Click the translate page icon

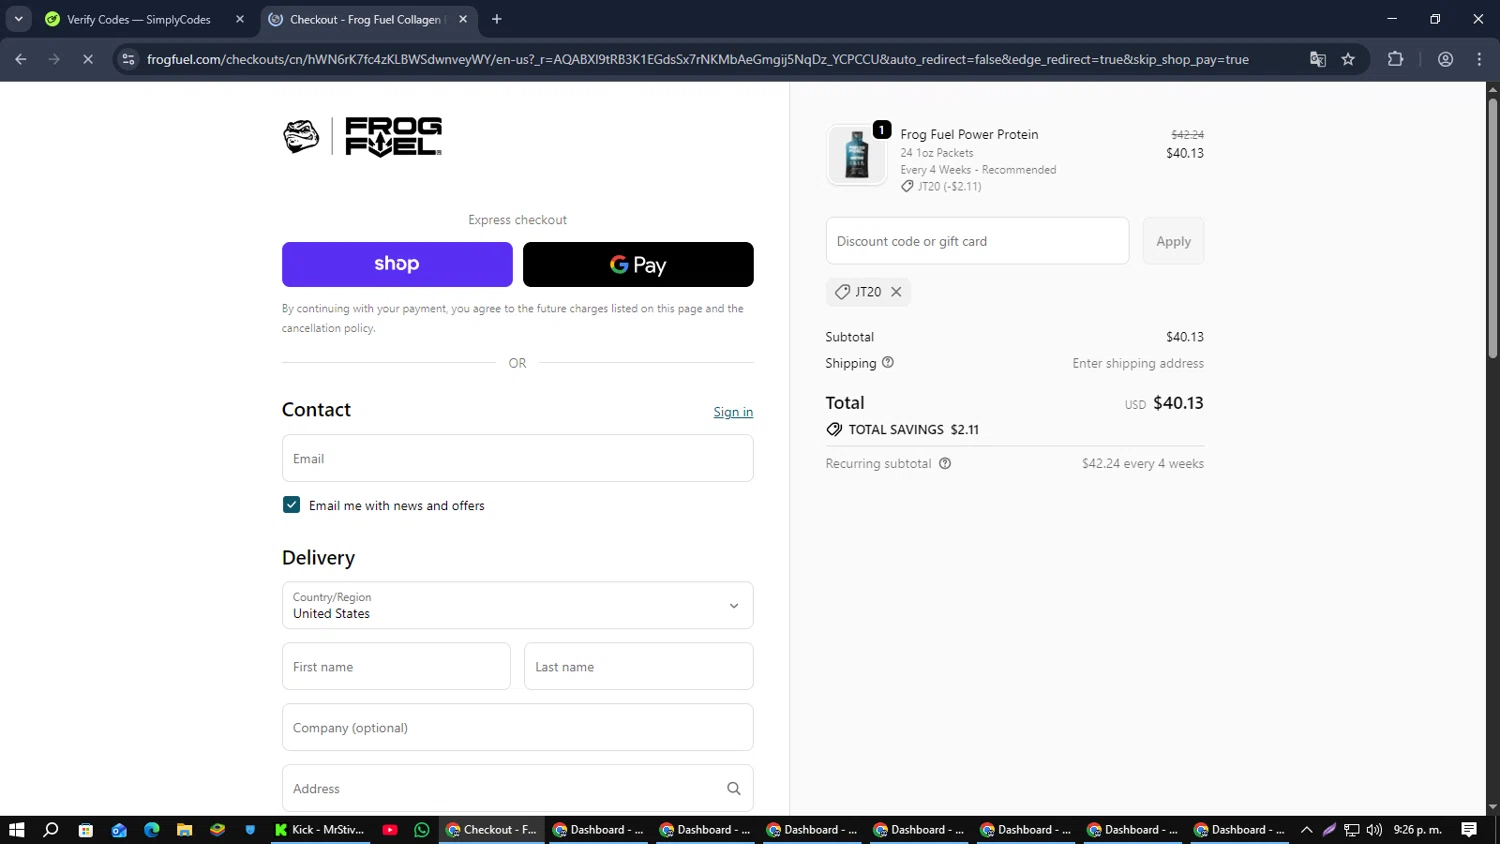pyautogui.click(x=1318, y=59)
